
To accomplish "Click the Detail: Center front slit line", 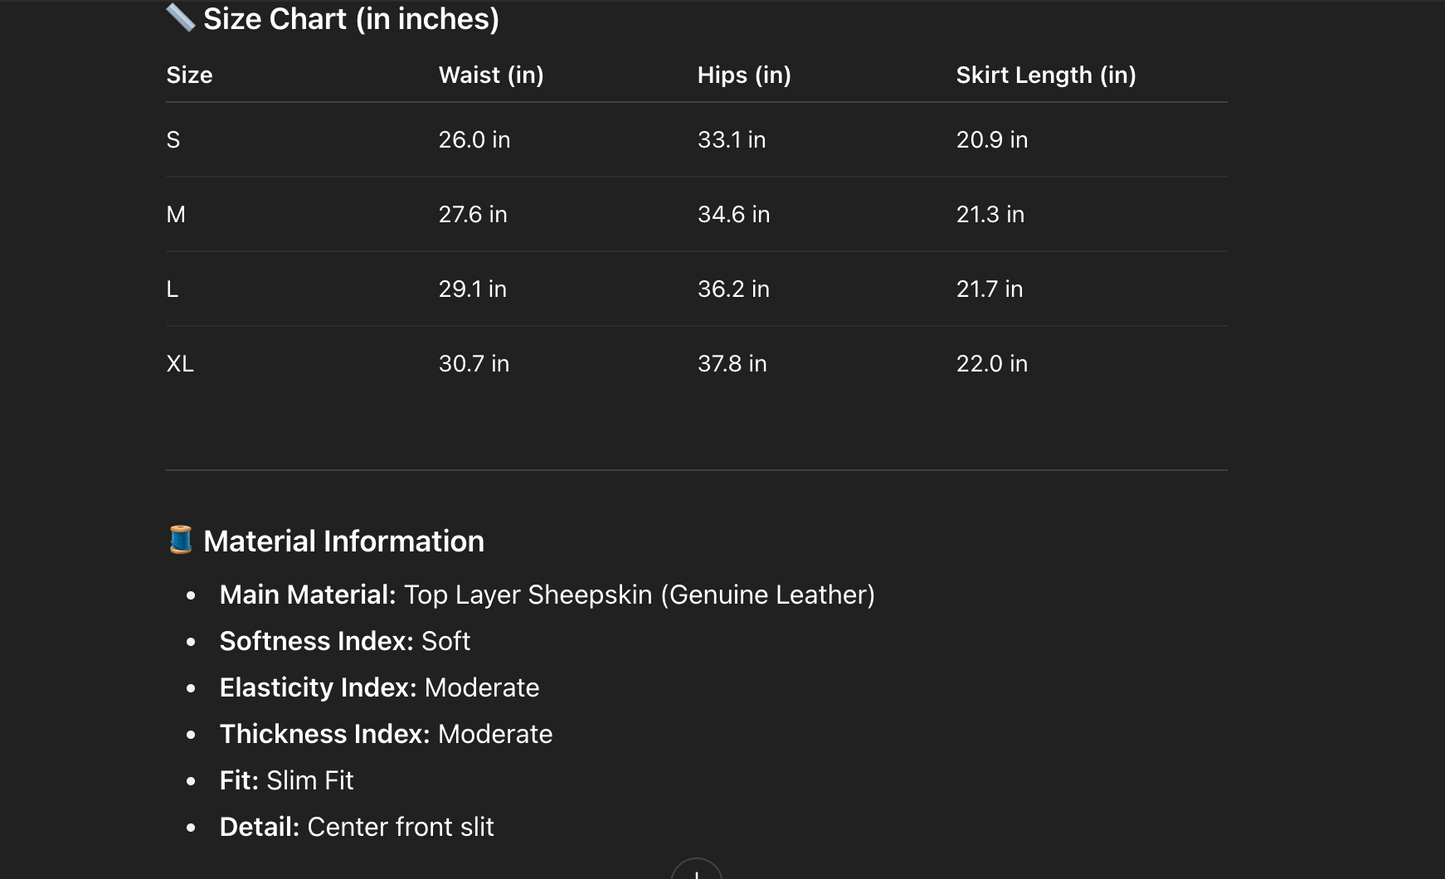I will (x=356, y=827).
